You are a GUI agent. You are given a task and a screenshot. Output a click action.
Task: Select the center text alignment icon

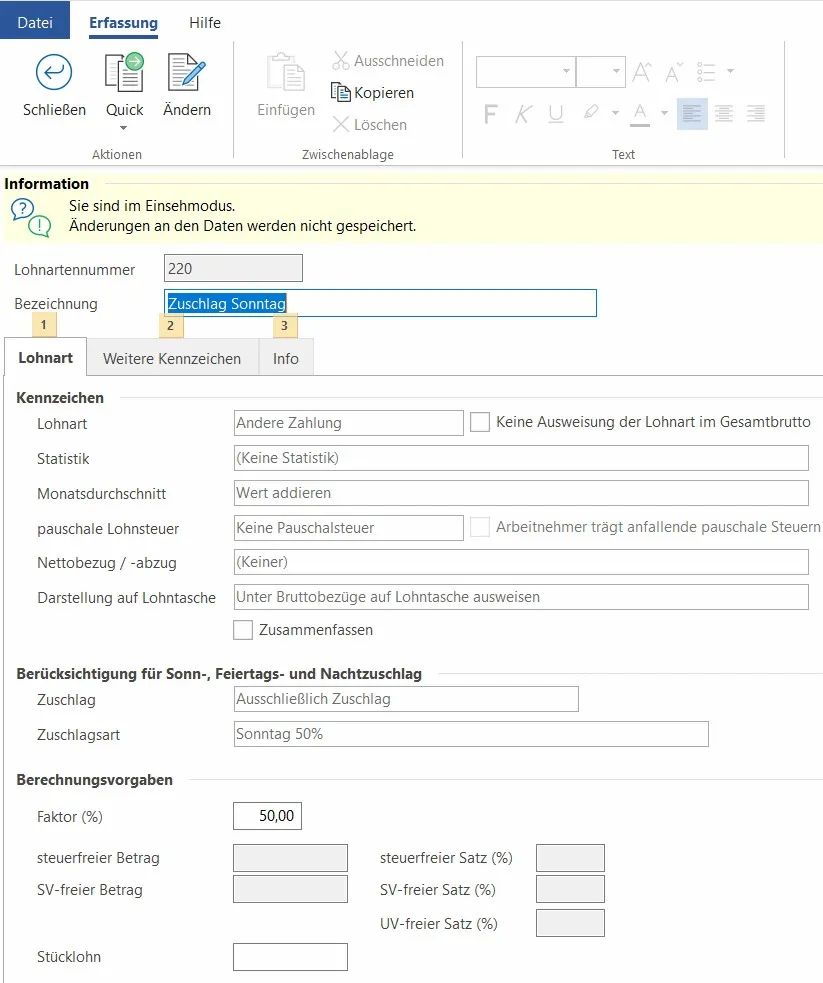pyautogui.click(x=724, y=114)
